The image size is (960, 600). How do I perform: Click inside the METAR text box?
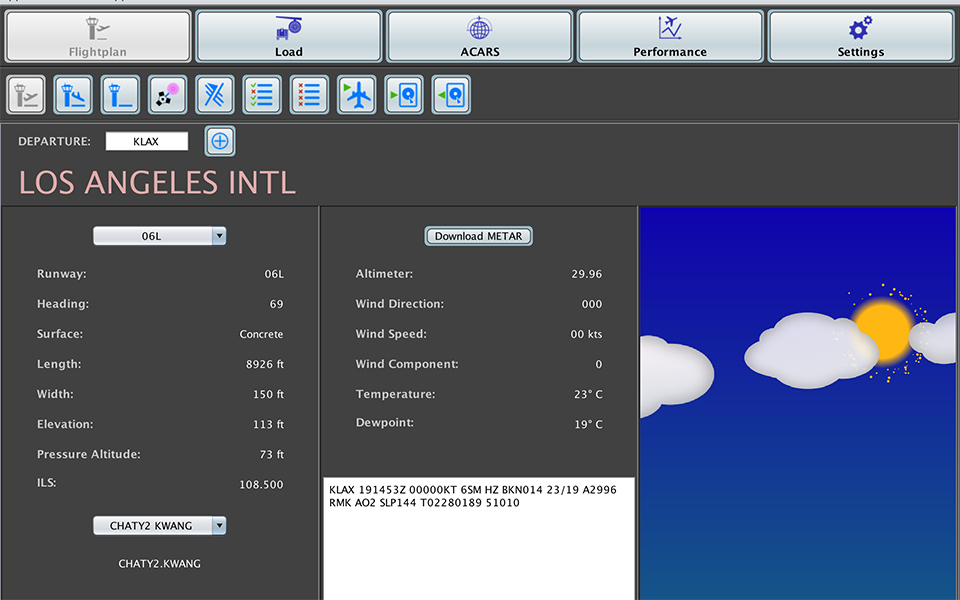tap(479, 539)
